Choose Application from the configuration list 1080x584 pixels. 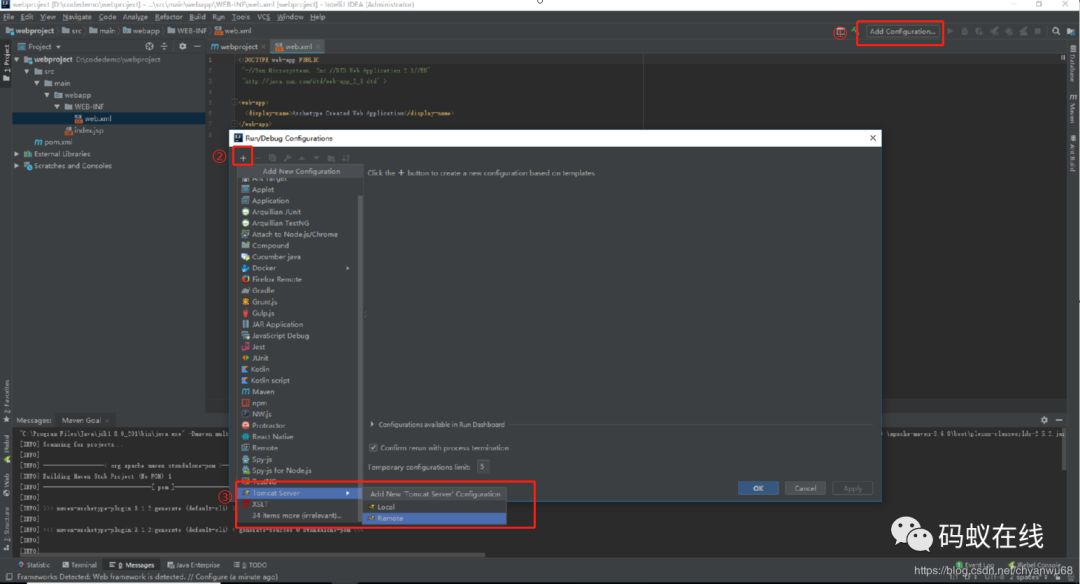click(270, 200)
